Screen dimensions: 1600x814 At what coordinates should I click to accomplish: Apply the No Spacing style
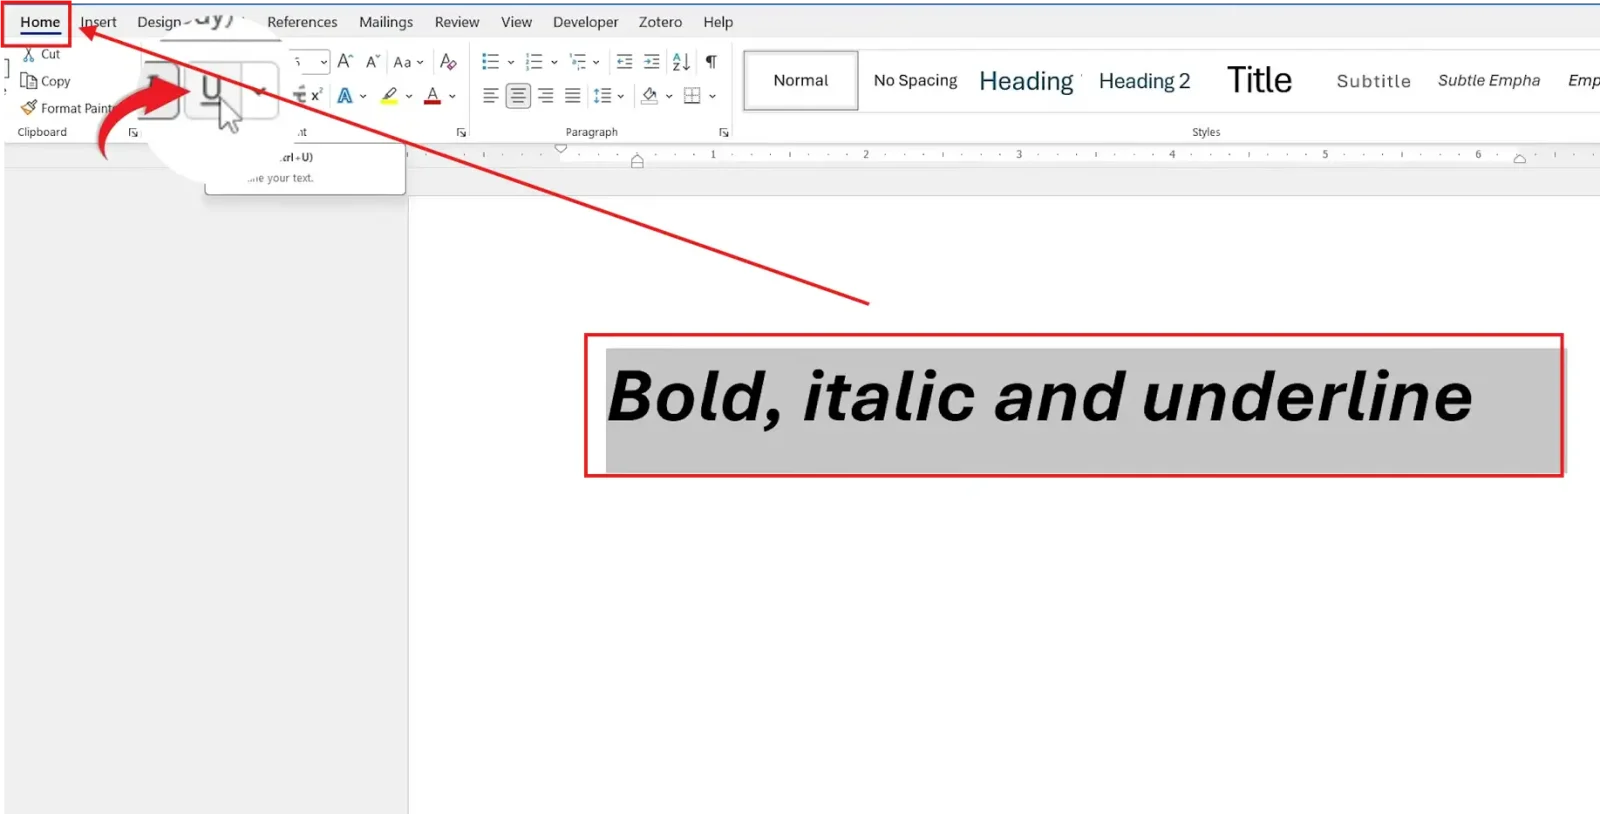tap(915, 81)
